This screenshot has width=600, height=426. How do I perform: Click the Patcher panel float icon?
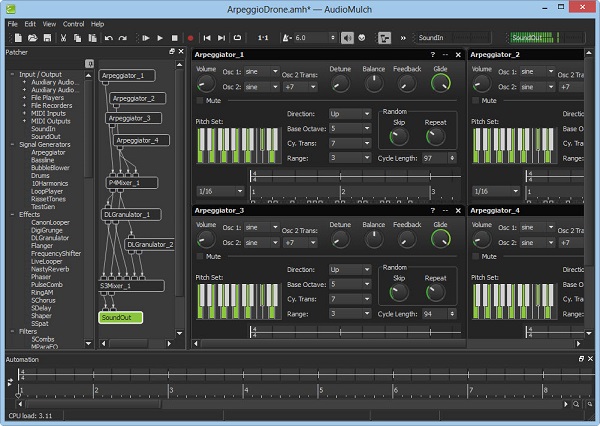(x=171, y=52)
